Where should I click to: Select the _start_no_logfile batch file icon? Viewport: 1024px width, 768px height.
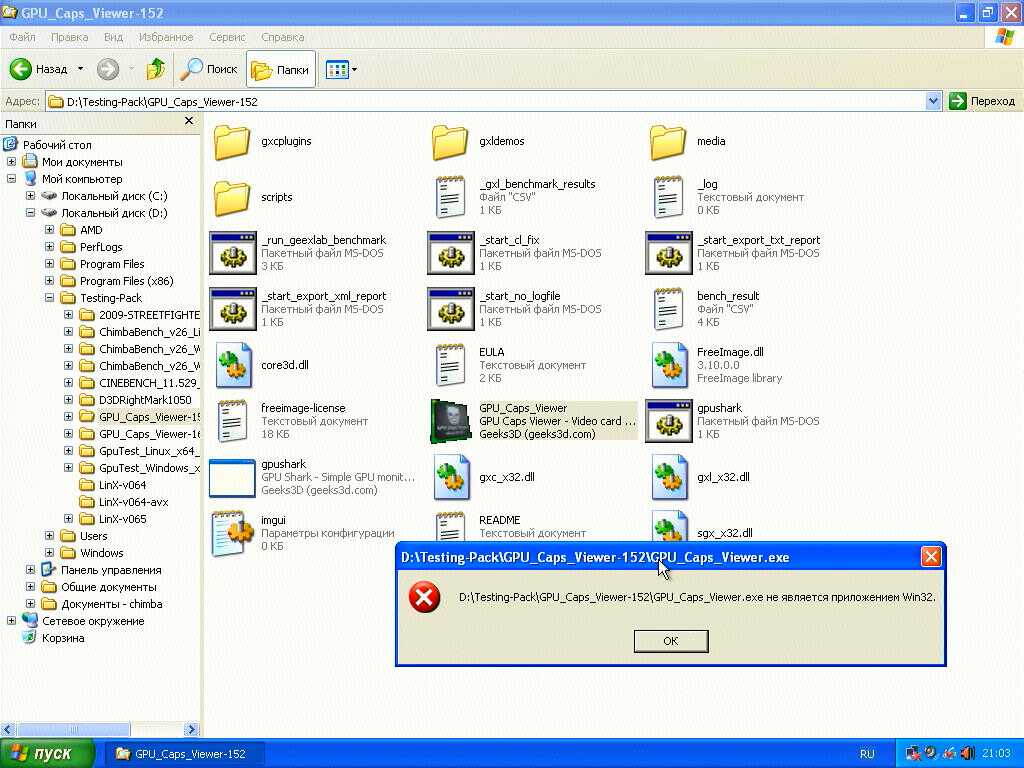point(451,310)
